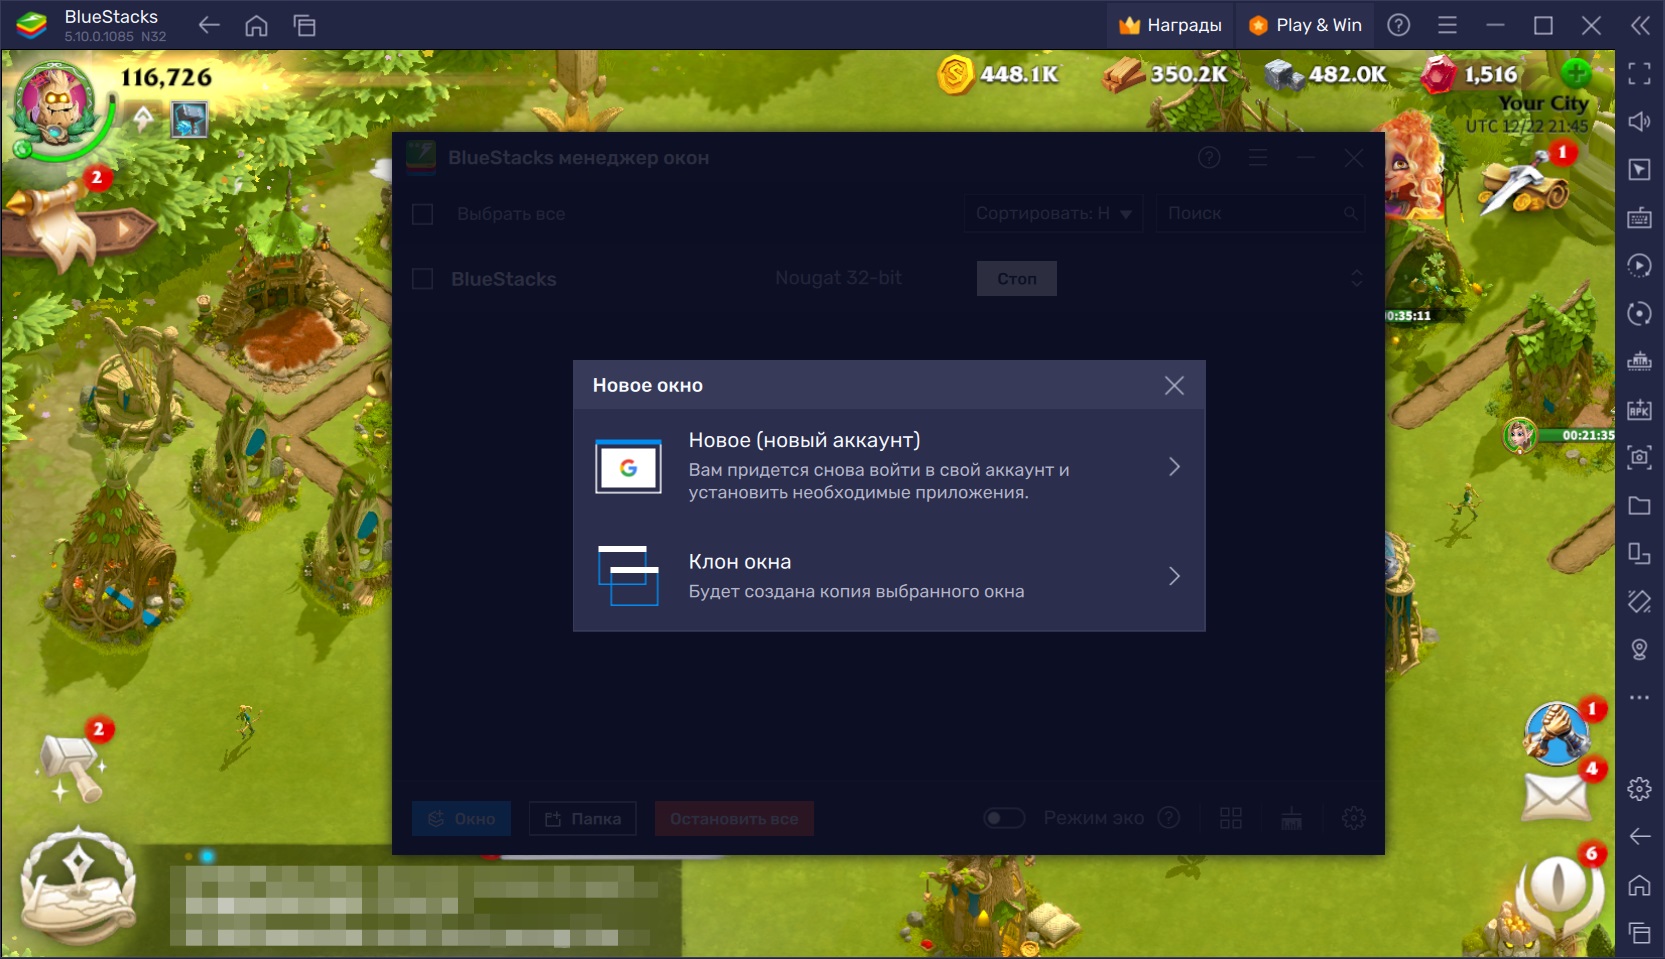Stop the BlueStacks instance with Стоп
The width and height of the screenshot is (1665, 959).
[x=1016, y=279]
